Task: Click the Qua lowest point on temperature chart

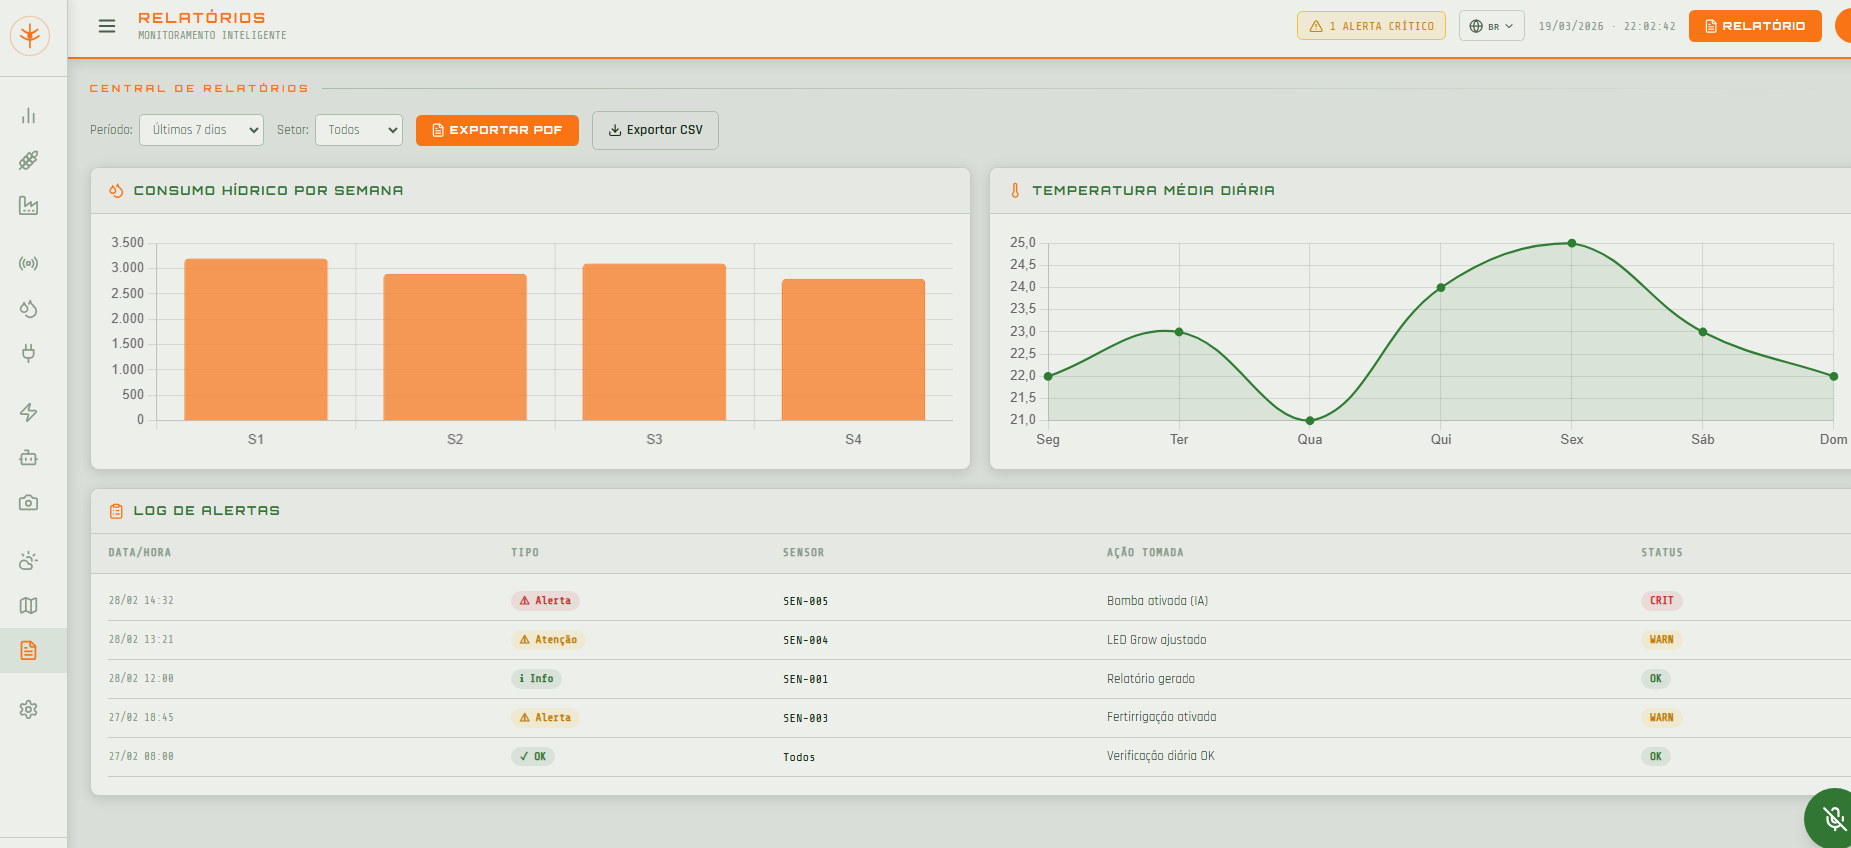Action: tap(1310, 420)
